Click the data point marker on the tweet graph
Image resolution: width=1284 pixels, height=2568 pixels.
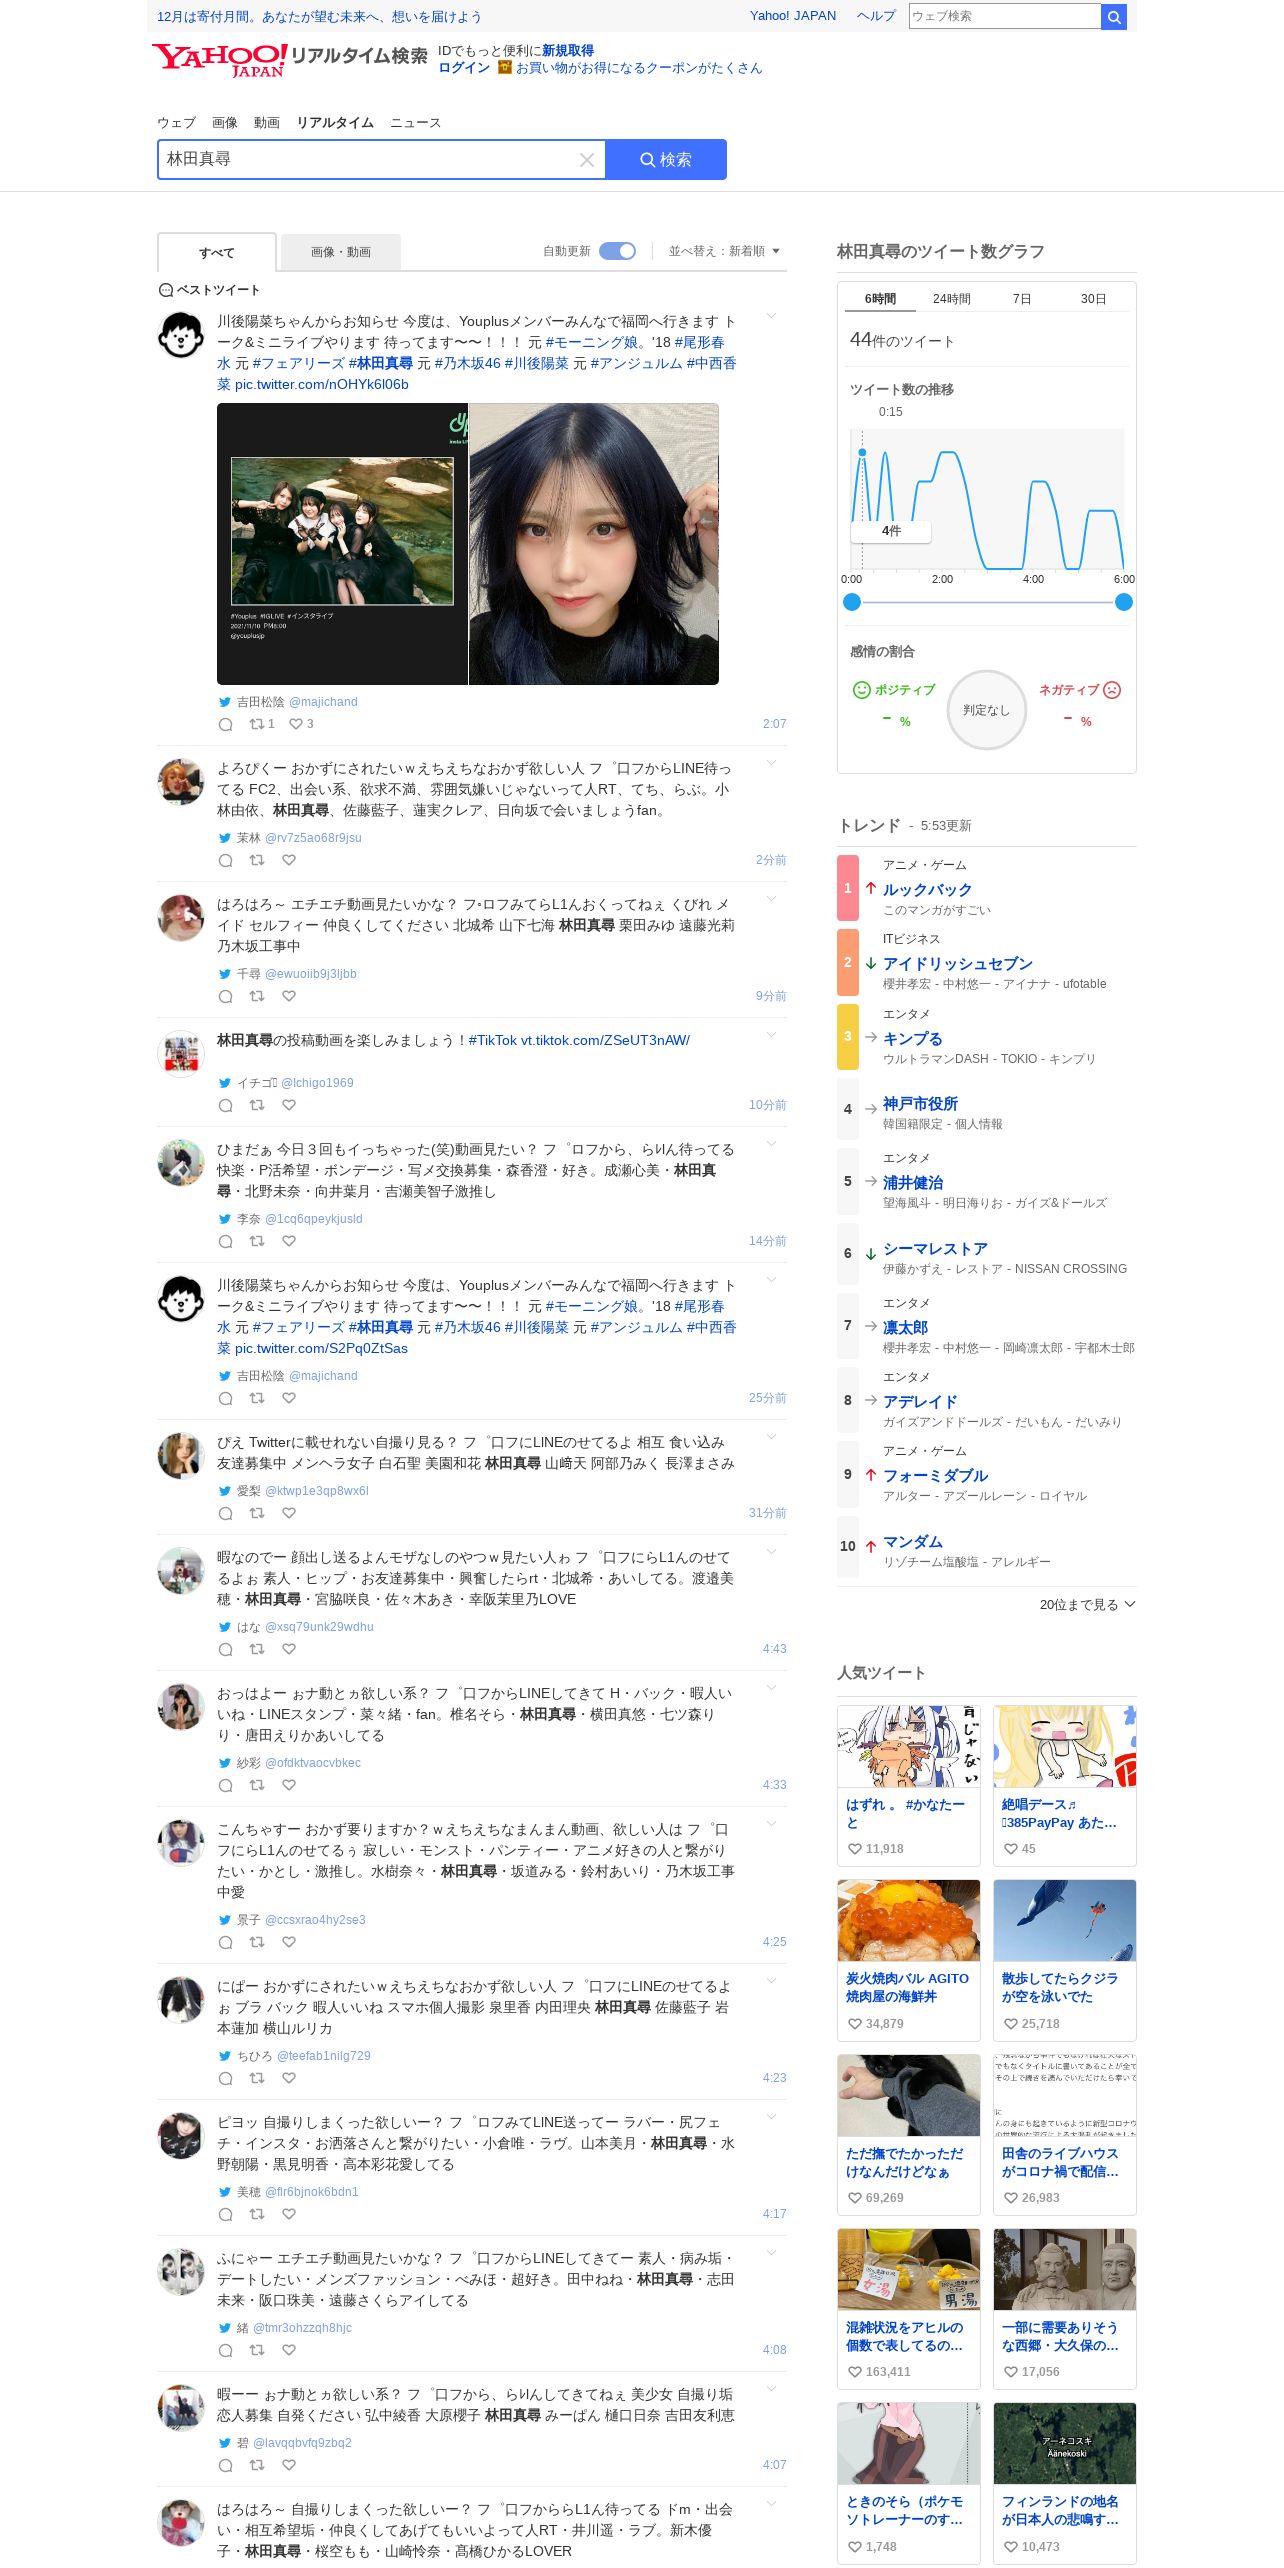pos(862,453)
